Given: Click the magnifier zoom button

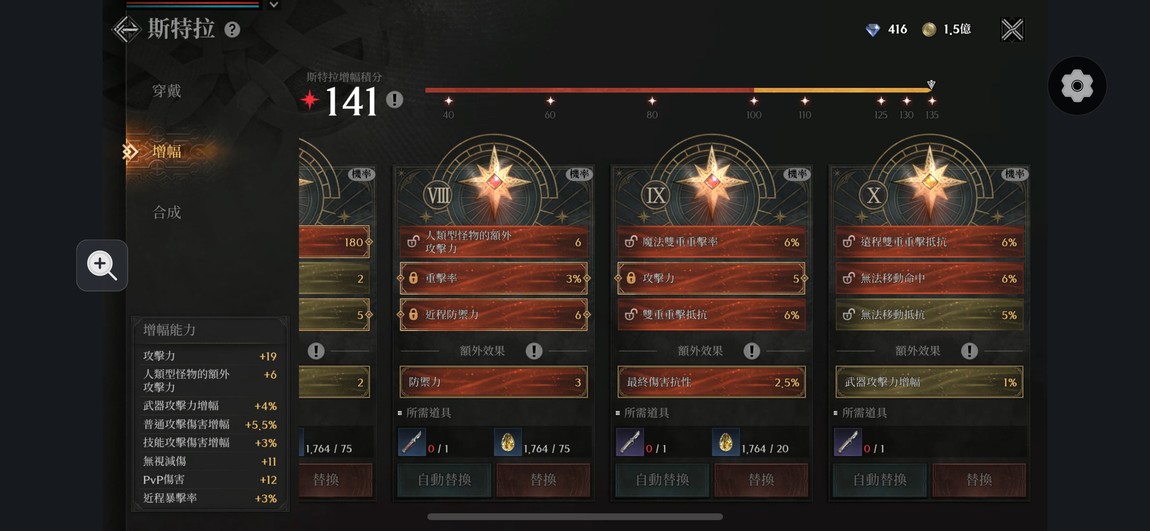Looking at the screenshot, I should [102, 265].
